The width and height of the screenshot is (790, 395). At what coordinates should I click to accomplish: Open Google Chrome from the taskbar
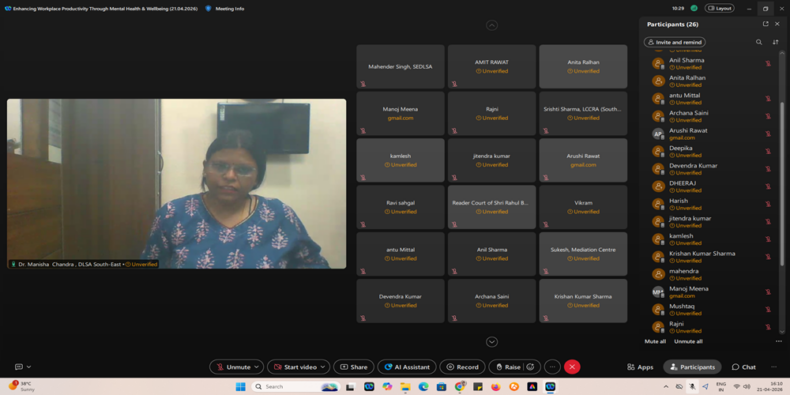[459, 386]
